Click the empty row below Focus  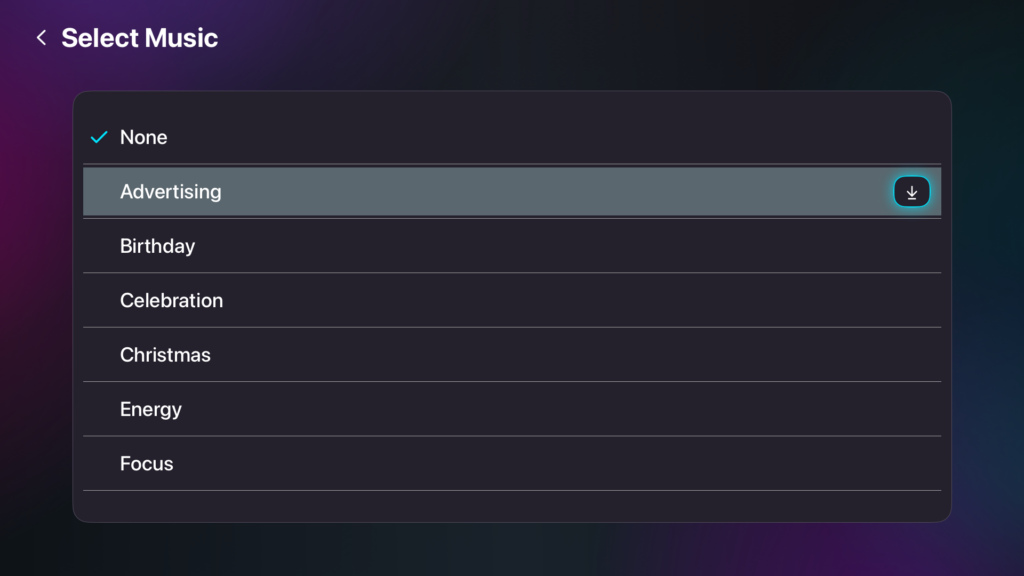pyautogui.click(x=511, y=505)
